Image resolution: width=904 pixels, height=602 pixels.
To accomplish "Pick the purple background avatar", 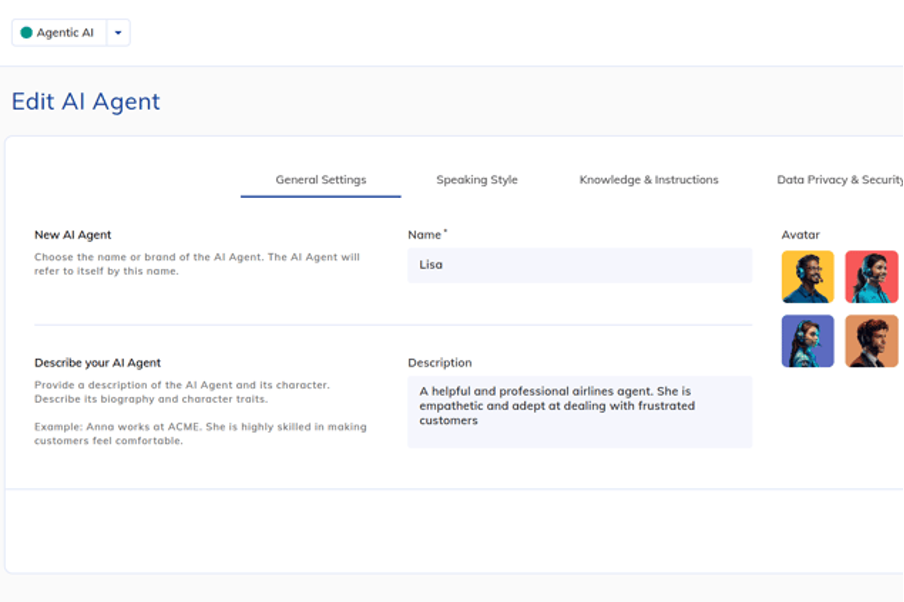I will coord(807,341).
